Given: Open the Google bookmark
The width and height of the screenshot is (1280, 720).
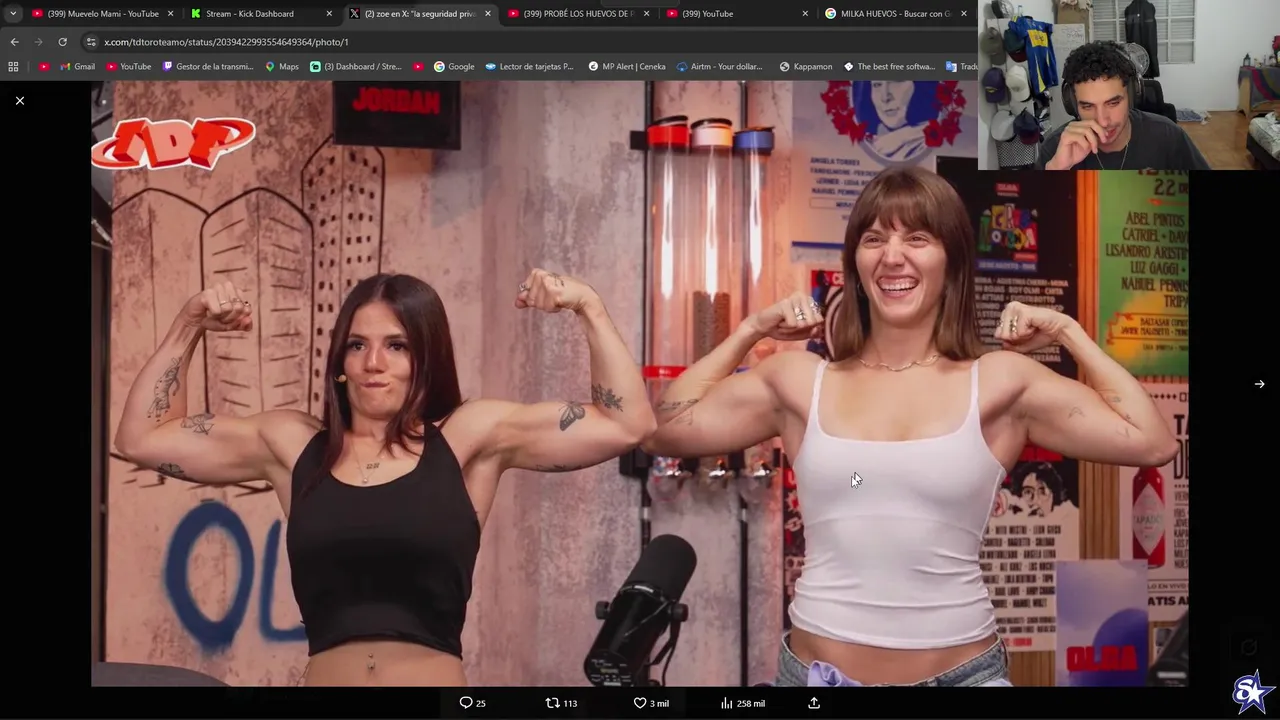Looking at the screenshot, I should (x=454, y=67).
